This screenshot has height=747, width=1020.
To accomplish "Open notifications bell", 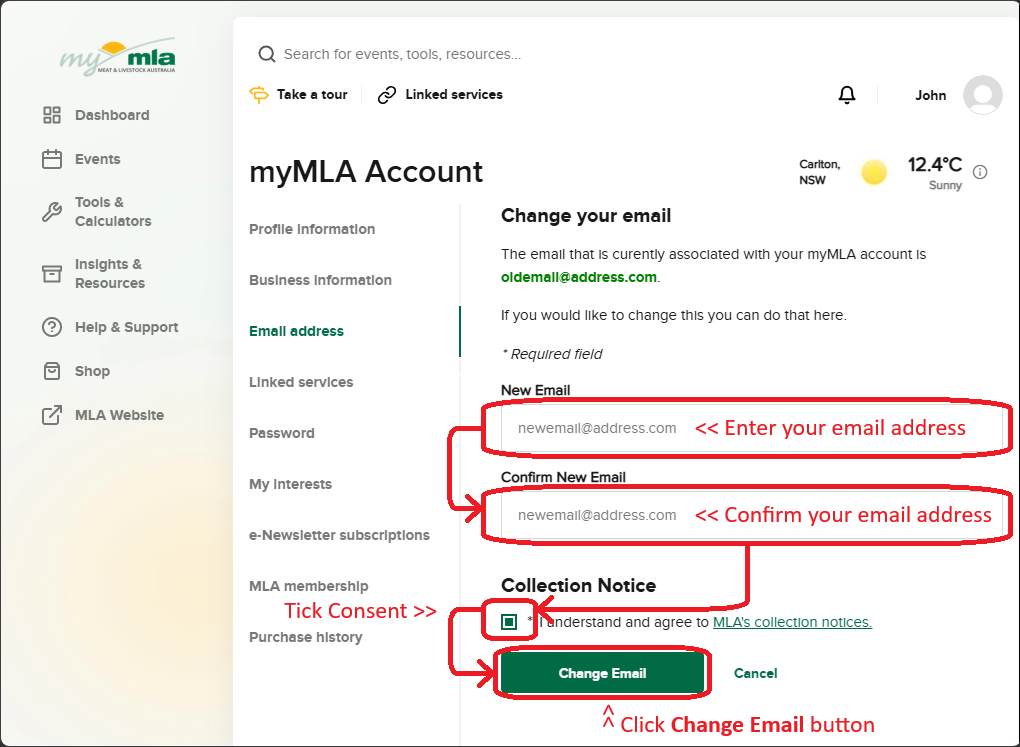I will tap(846, 95).
